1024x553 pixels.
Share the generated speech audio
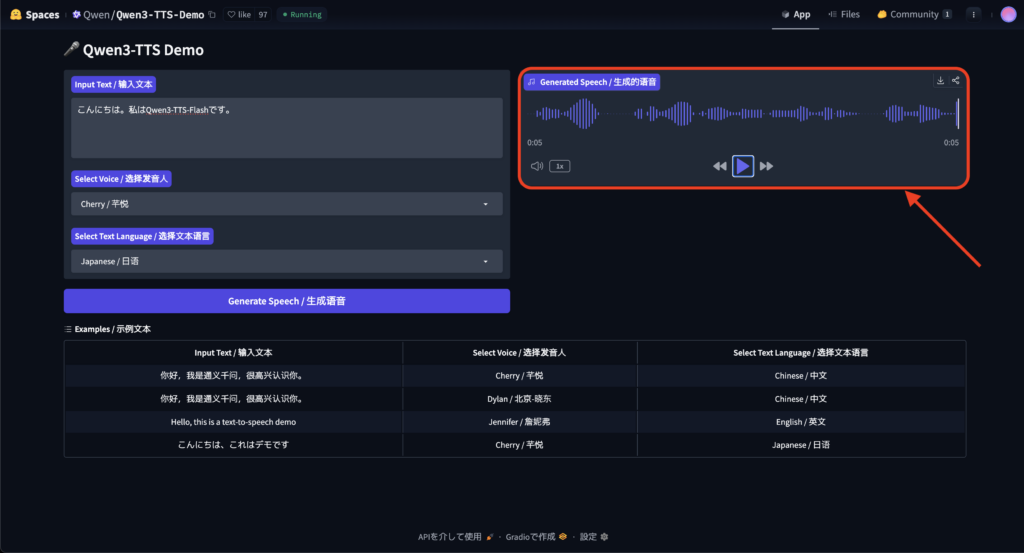955,81
